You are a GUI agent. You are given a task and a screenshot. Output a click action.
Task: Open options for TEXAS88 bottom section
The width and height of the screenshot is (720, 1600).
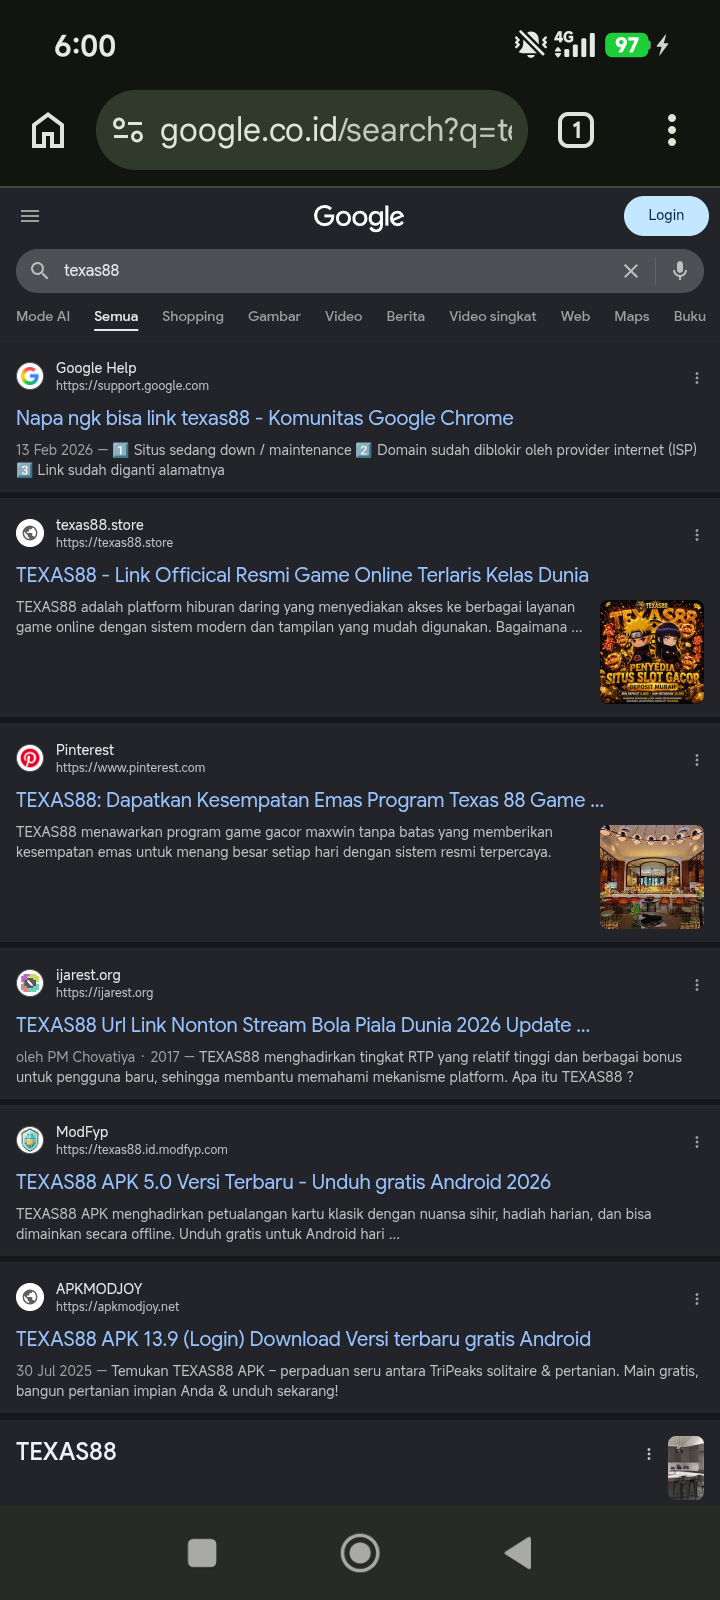[649, 1454]
